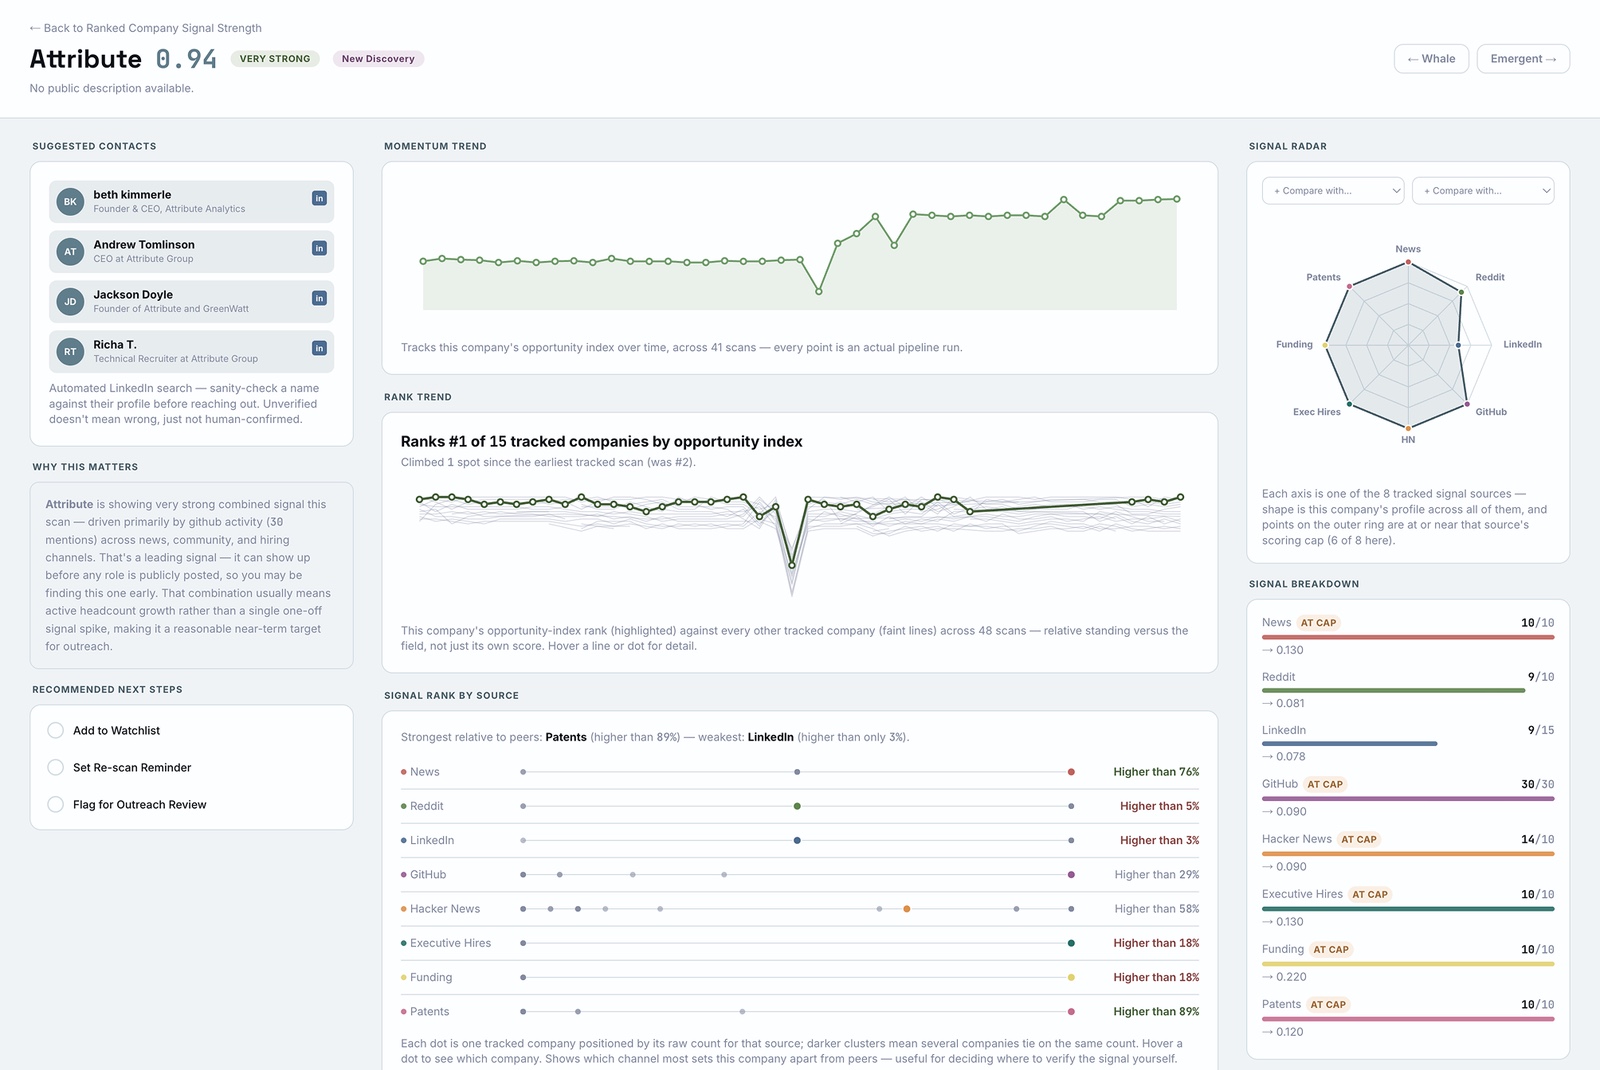Click the "Higher than 76%" News value

click(1156, 772)
